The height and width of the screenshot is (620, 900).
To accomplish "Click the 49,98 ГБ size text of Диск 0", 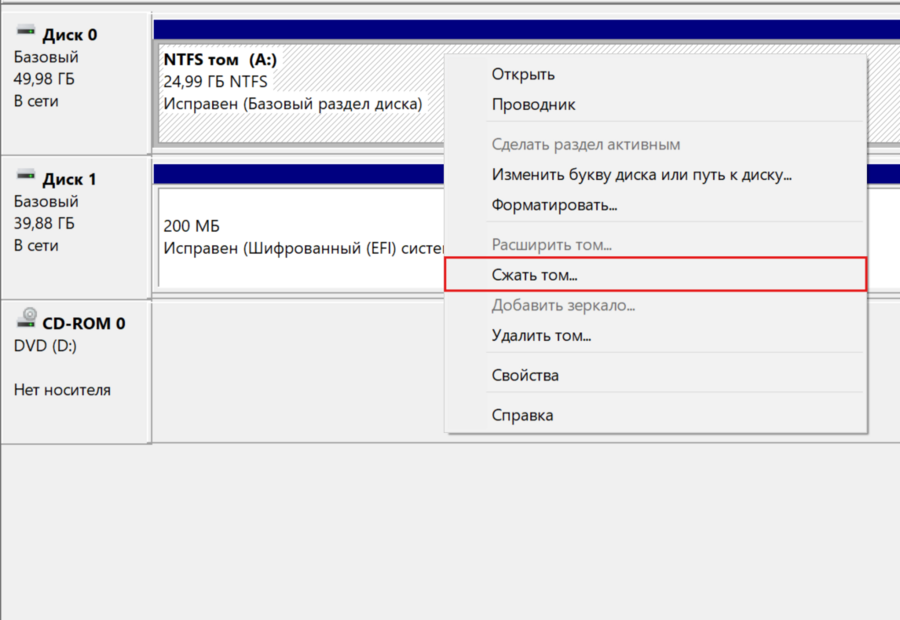I will [x=45, y=79].
